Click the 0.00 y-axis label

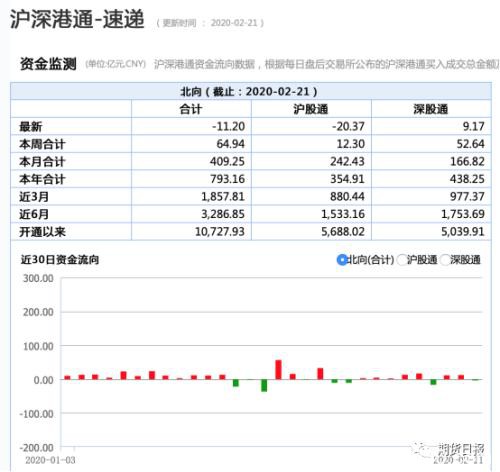click(43, 380)
